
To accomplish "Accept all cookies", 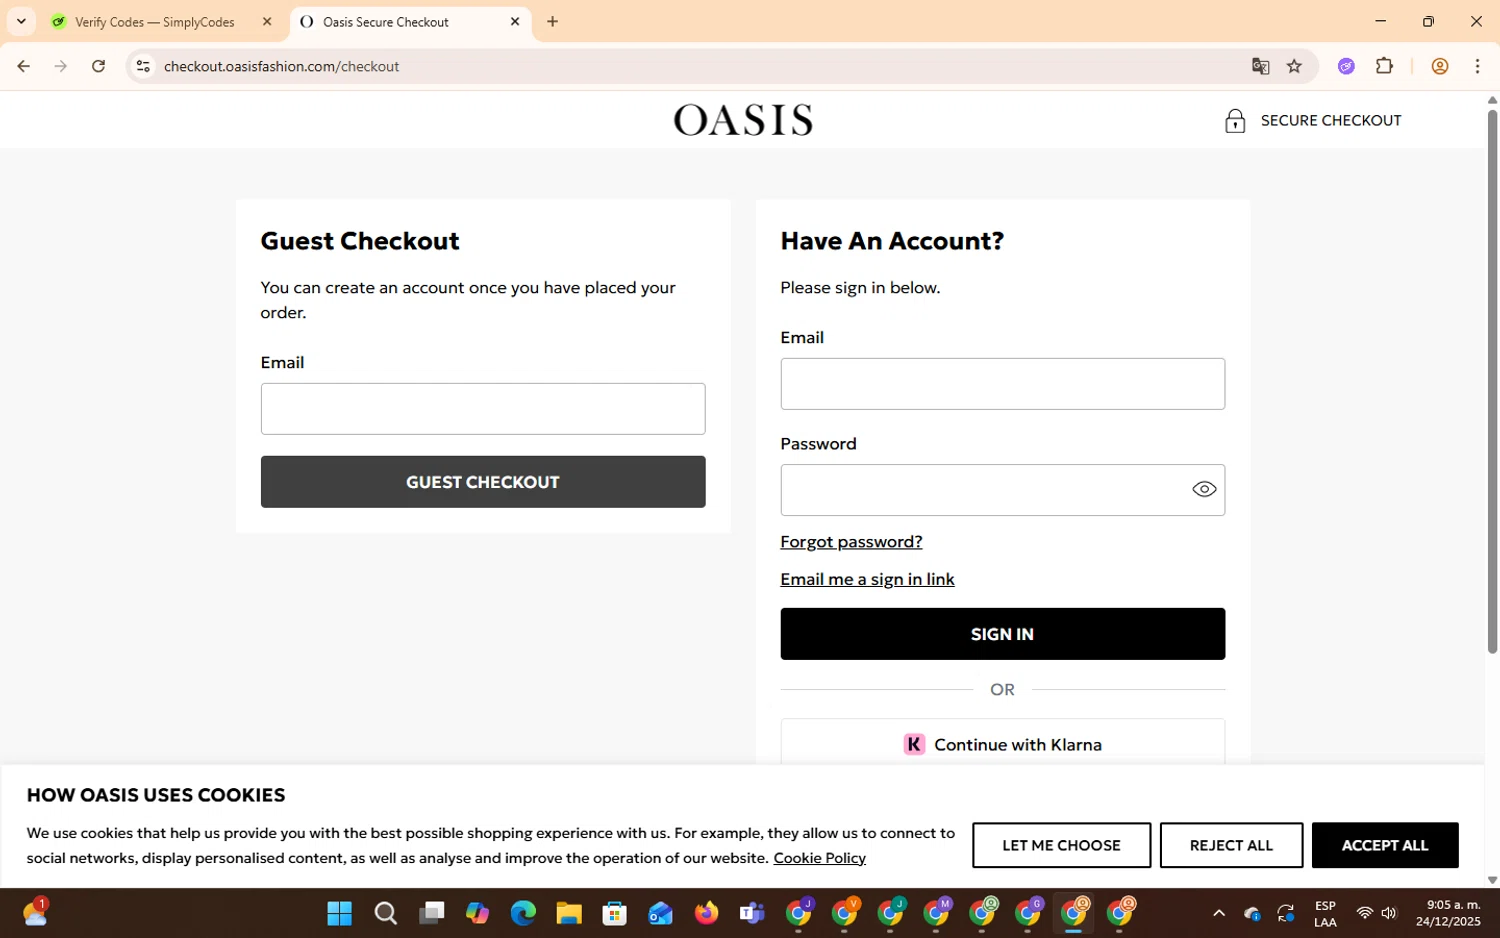I will [x=1384, y=845].
